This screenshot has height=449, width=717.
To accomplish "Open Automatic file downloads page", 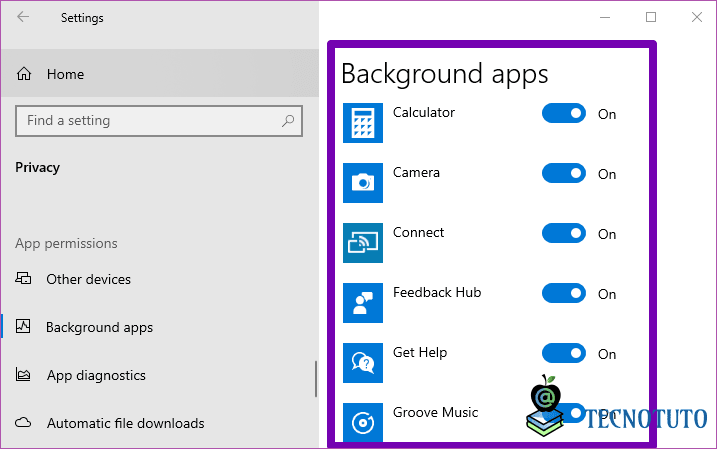I will click(160, 423).
